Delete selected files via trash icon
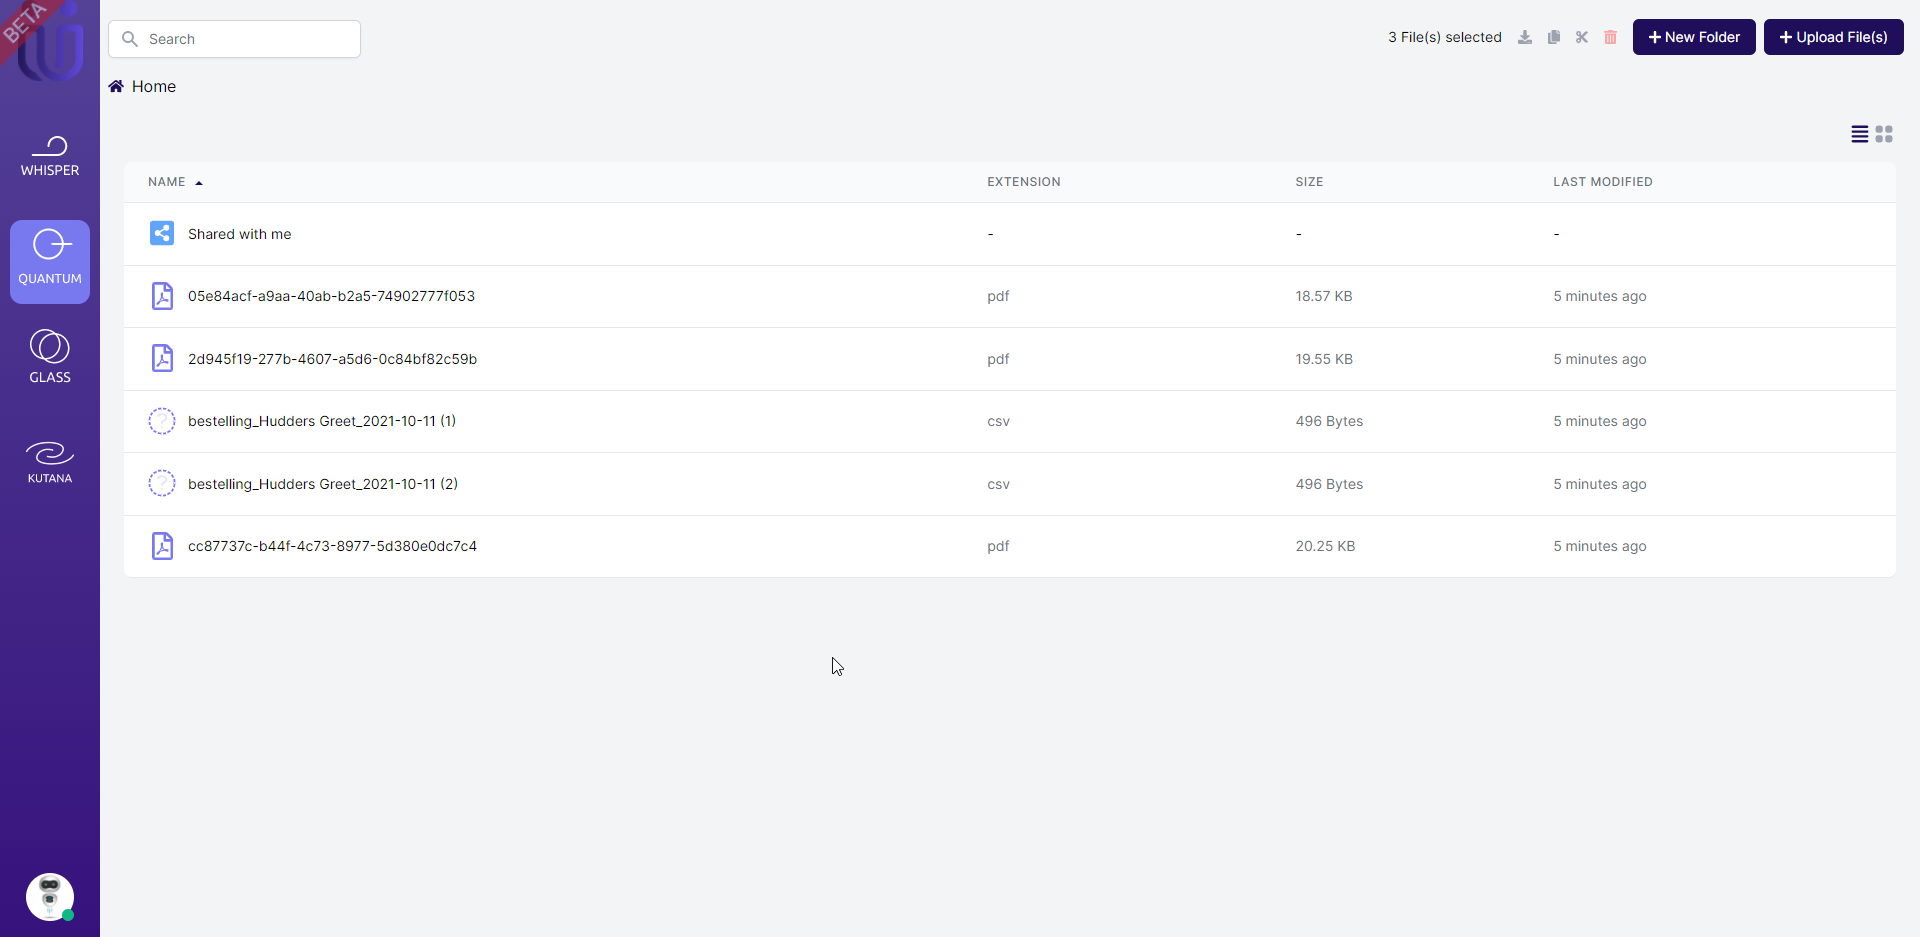Viewport: 1920px width, 937px height. click(1610, 37)
